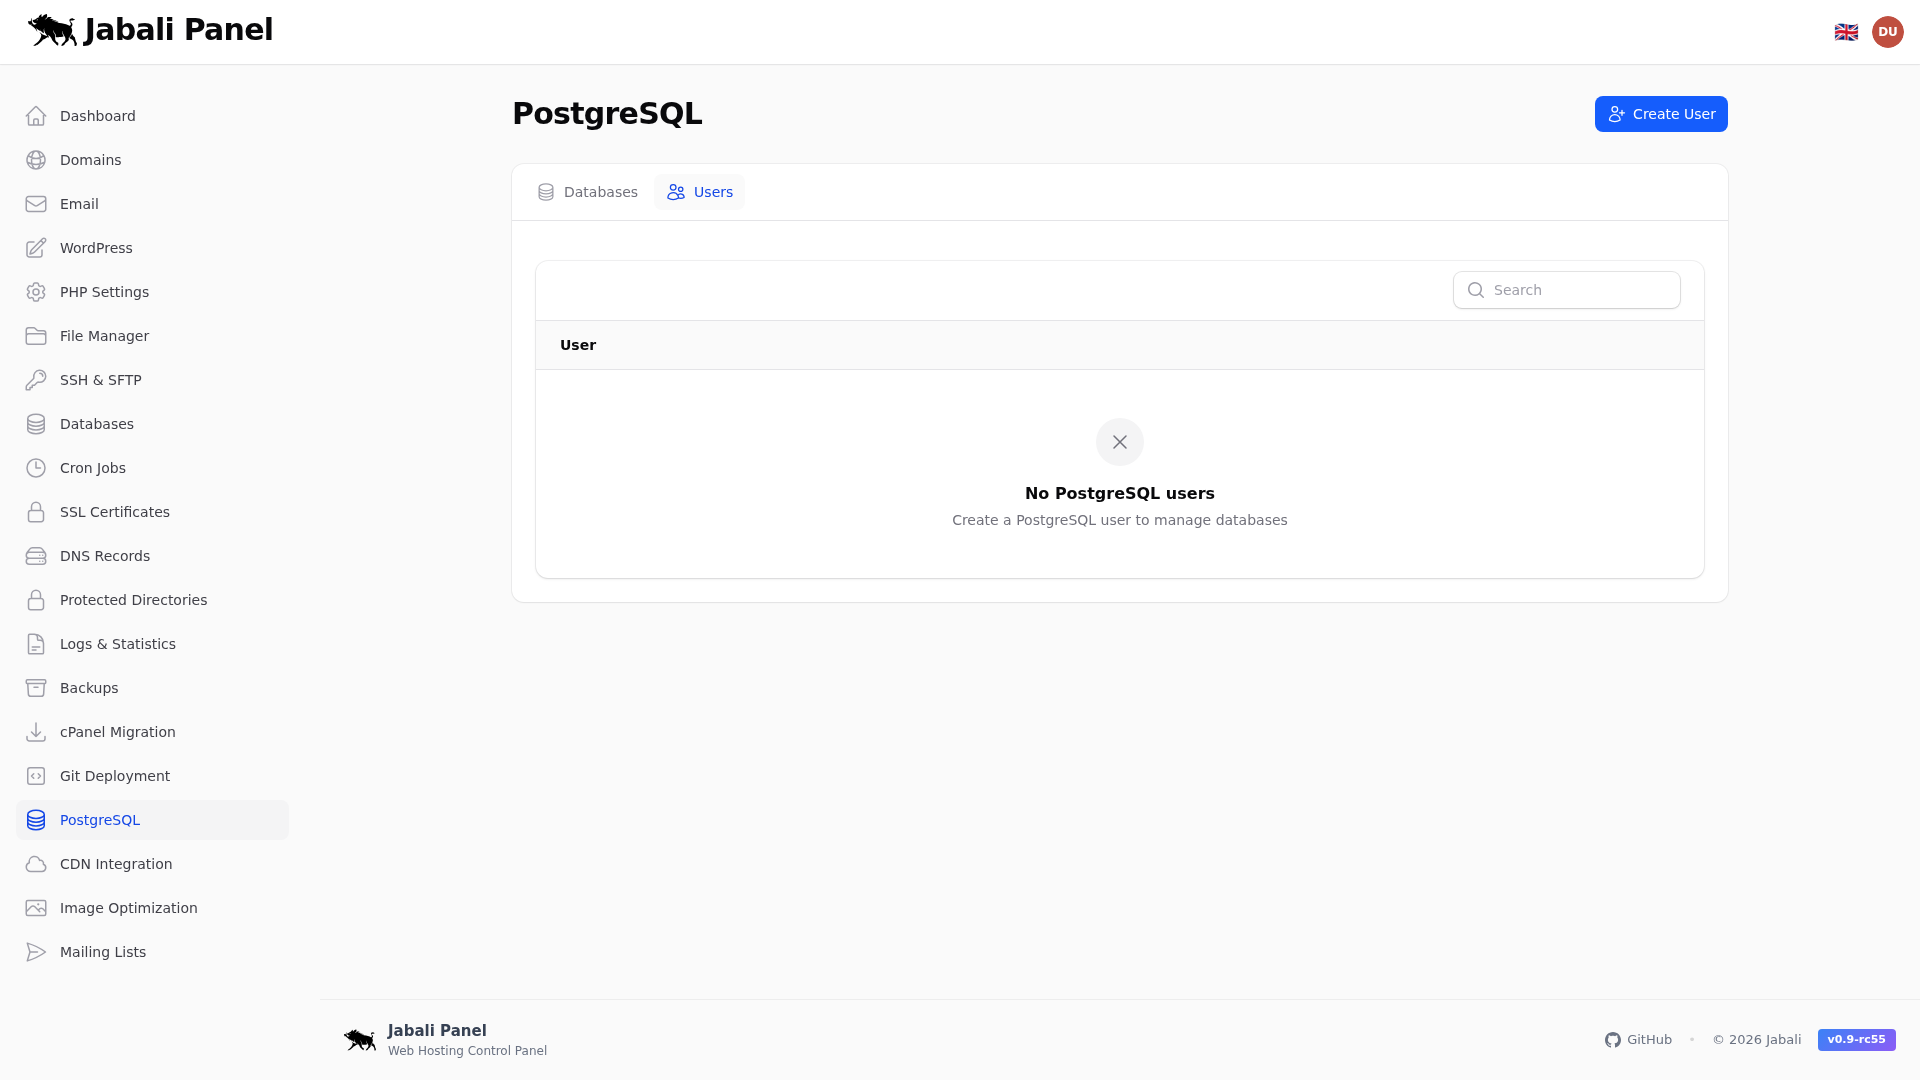Click the v0.9-rc55 version badge
This screenshot has height=1080, width=1920.
1856,1040
